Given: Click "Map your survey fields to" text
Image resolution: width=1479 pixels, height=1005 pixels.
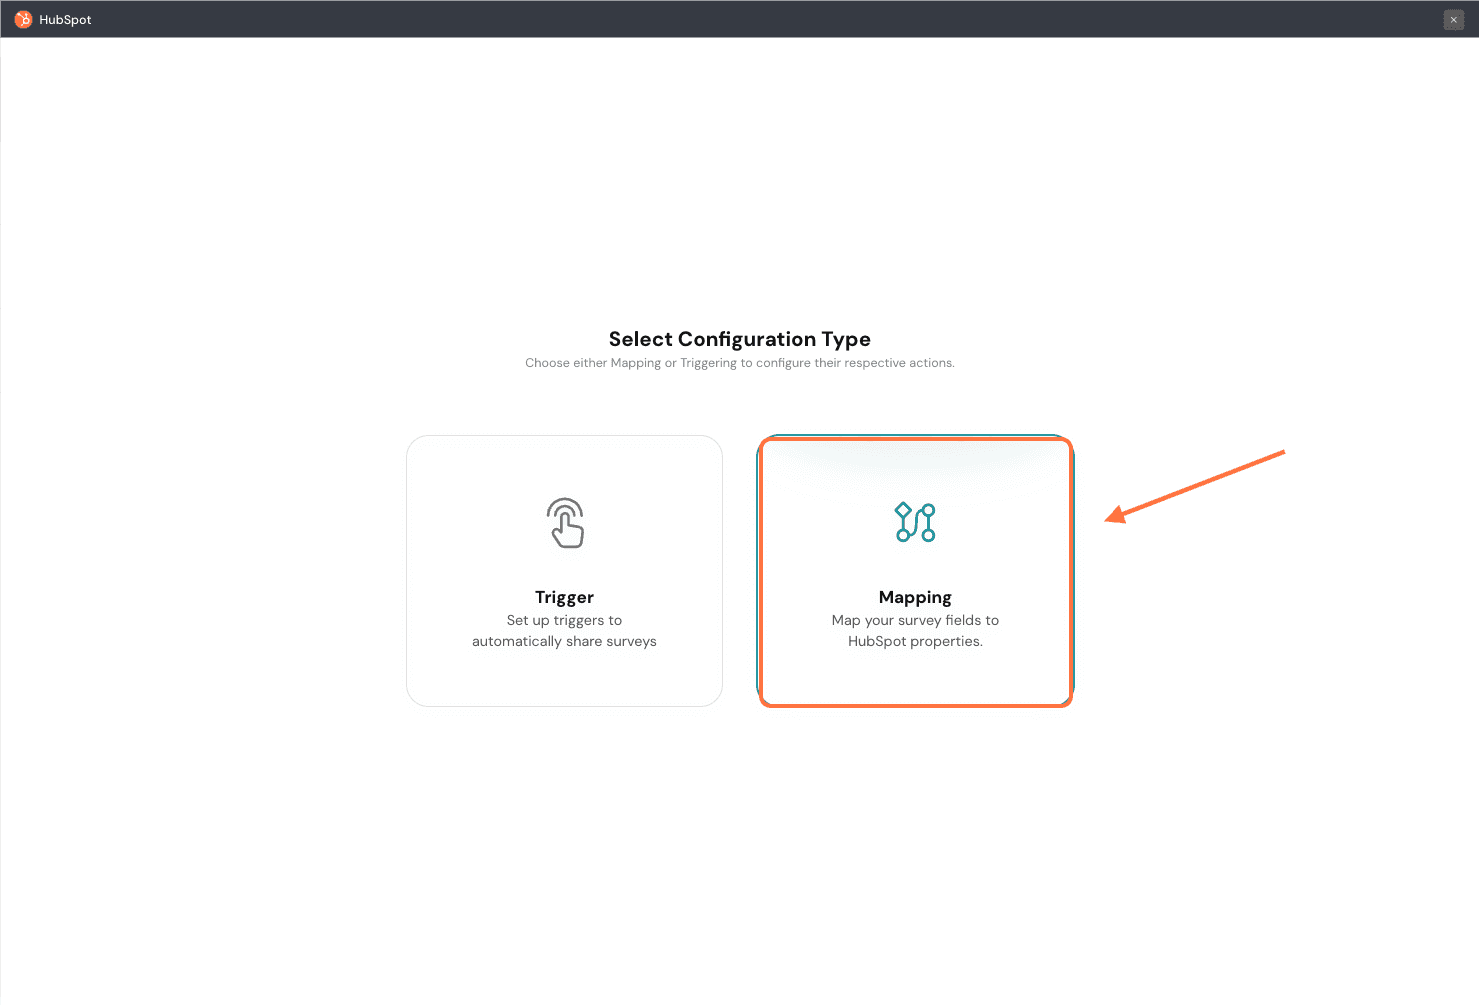Looking at the screenshot, I should (915, 620).
